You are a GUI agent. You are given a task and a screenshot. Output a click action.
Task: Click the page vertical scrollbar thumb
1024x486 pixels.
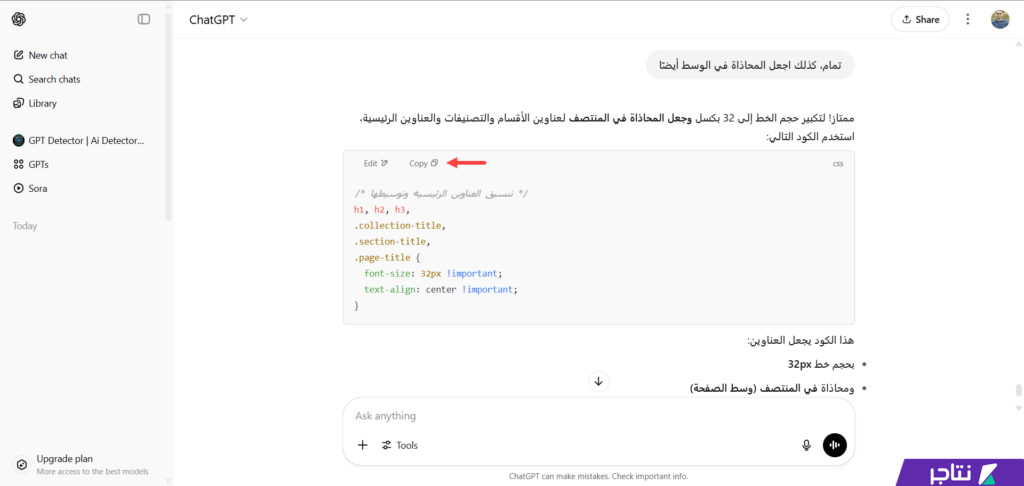(1017, 391)
